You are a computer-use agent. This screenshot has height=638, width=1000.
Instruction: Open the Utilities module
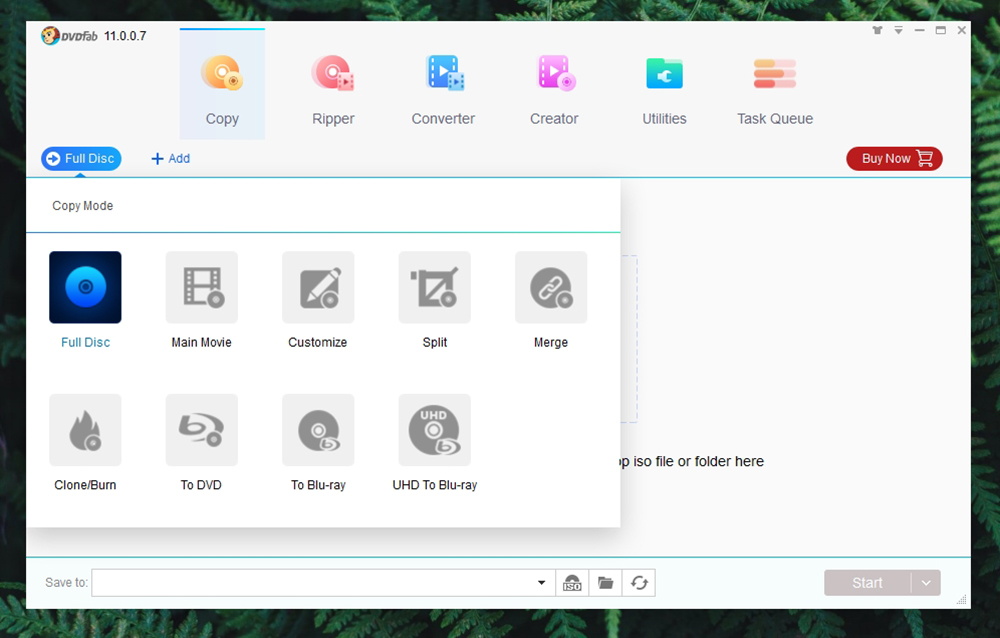[665, 89]
